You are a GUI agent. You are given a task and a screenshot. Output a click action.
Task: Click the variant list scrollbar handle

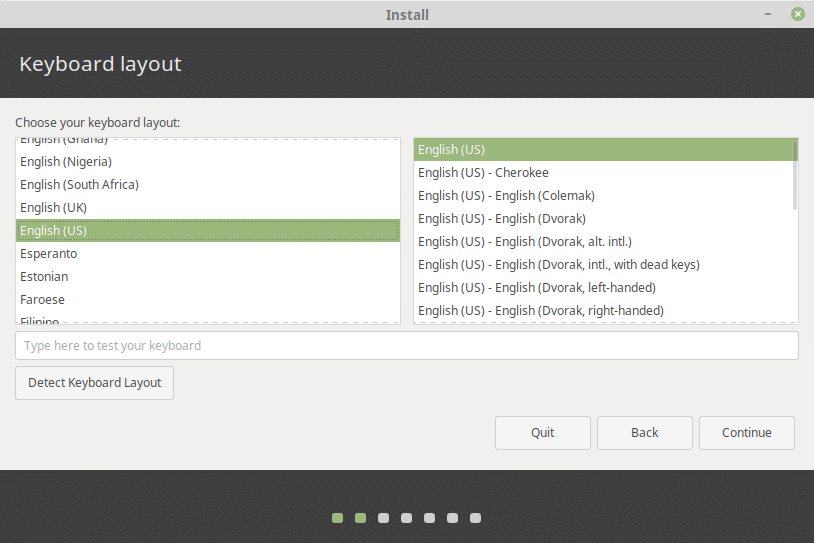click(x=795, y=175)
